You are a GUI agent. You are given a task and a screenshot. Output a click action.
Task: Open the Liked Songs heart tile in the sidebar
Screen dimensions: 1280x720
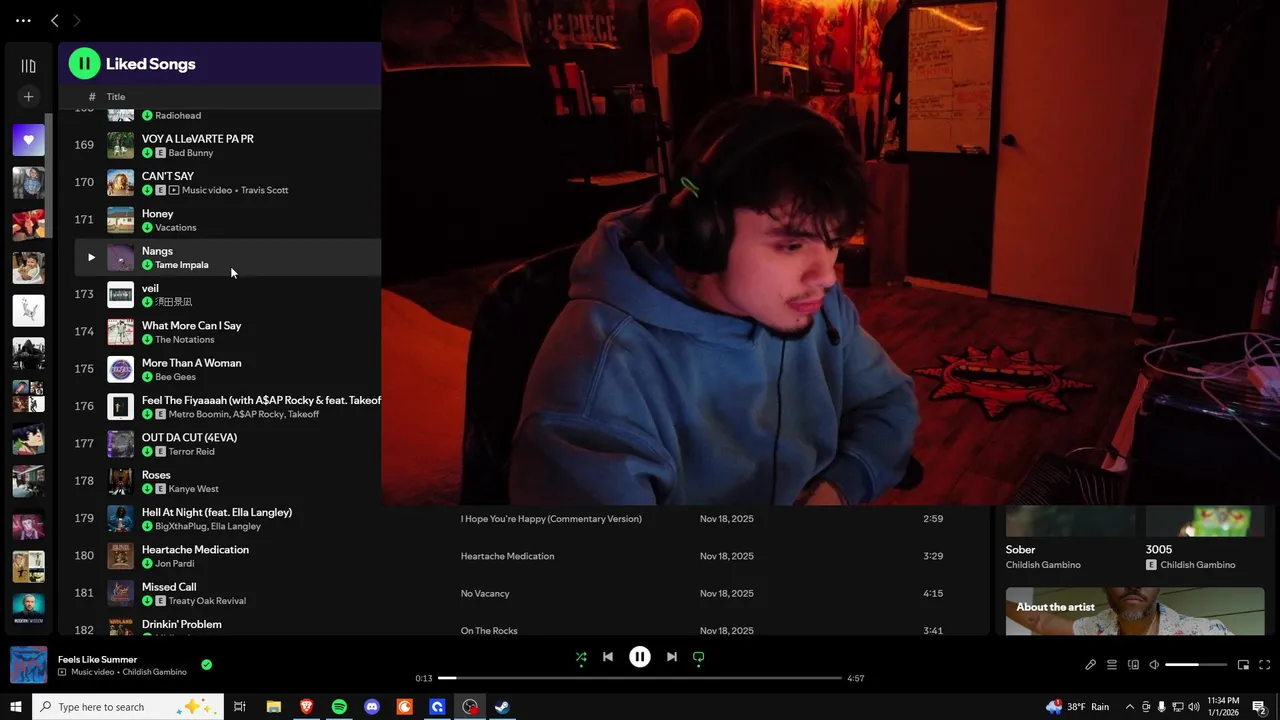(28, 140)
